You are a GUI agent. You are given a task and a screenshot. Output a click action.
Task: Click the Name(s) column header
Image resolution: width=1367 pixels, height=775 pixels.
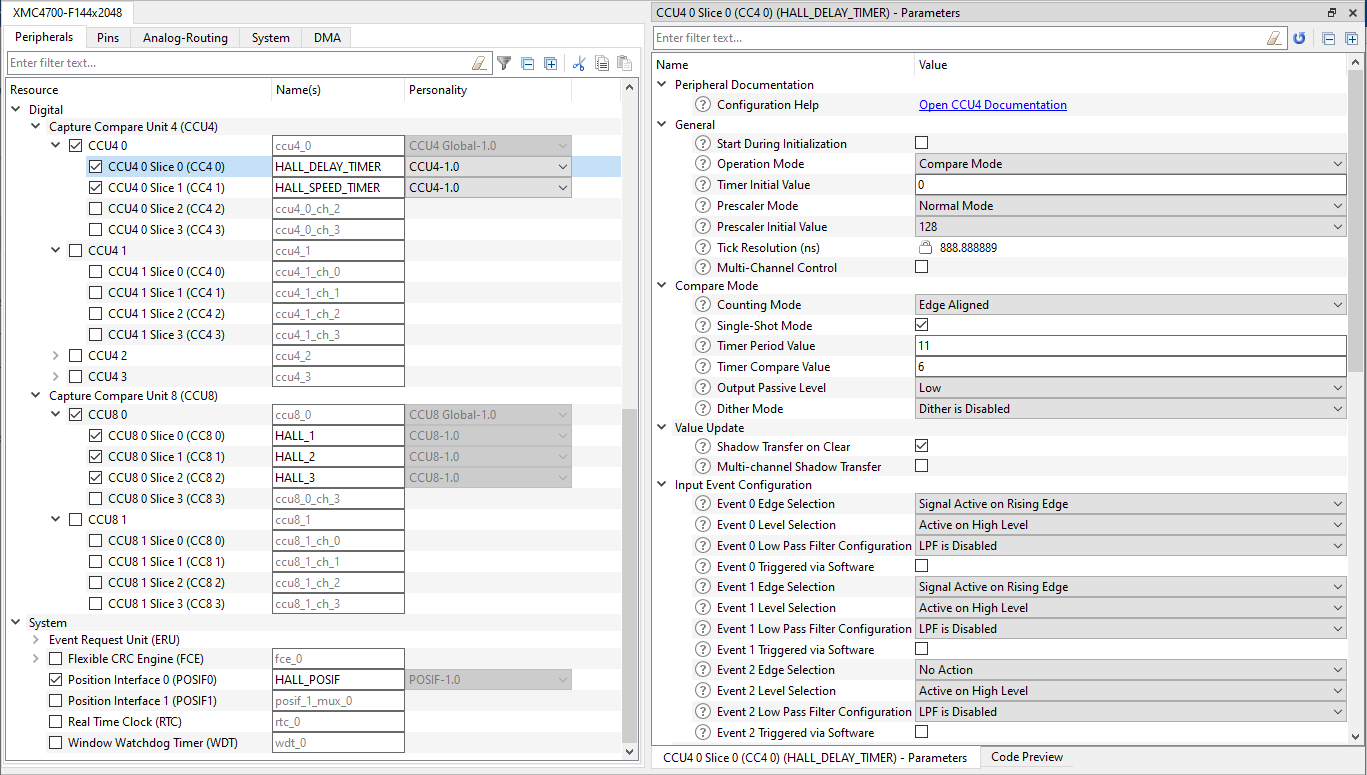(338, 90)
